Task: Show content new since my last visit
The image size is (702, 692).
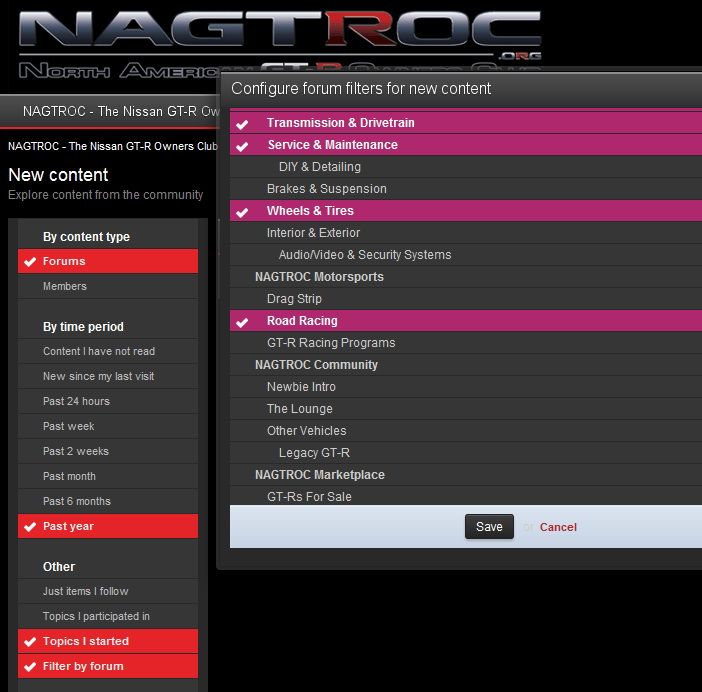Action: [108, 376]
